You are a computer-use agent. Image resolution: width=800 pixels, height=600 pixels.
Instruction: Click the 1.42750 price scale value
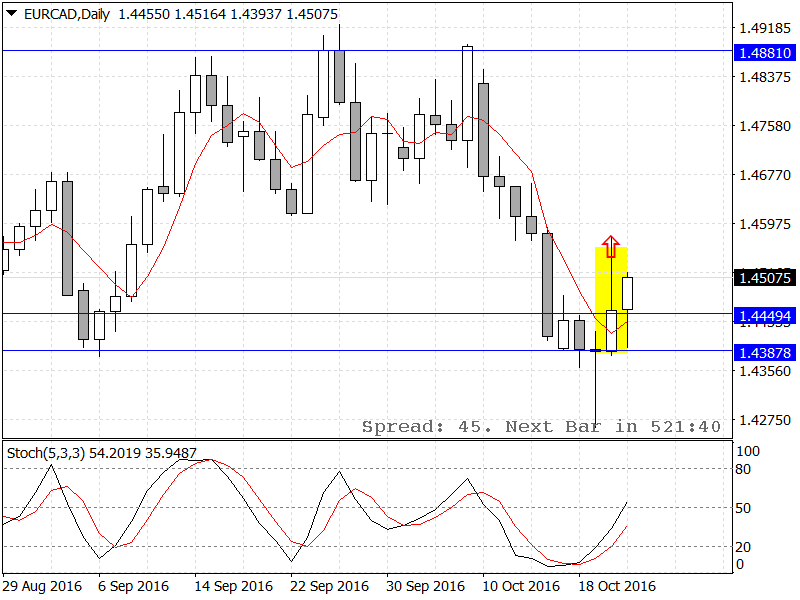pos(765,420)
